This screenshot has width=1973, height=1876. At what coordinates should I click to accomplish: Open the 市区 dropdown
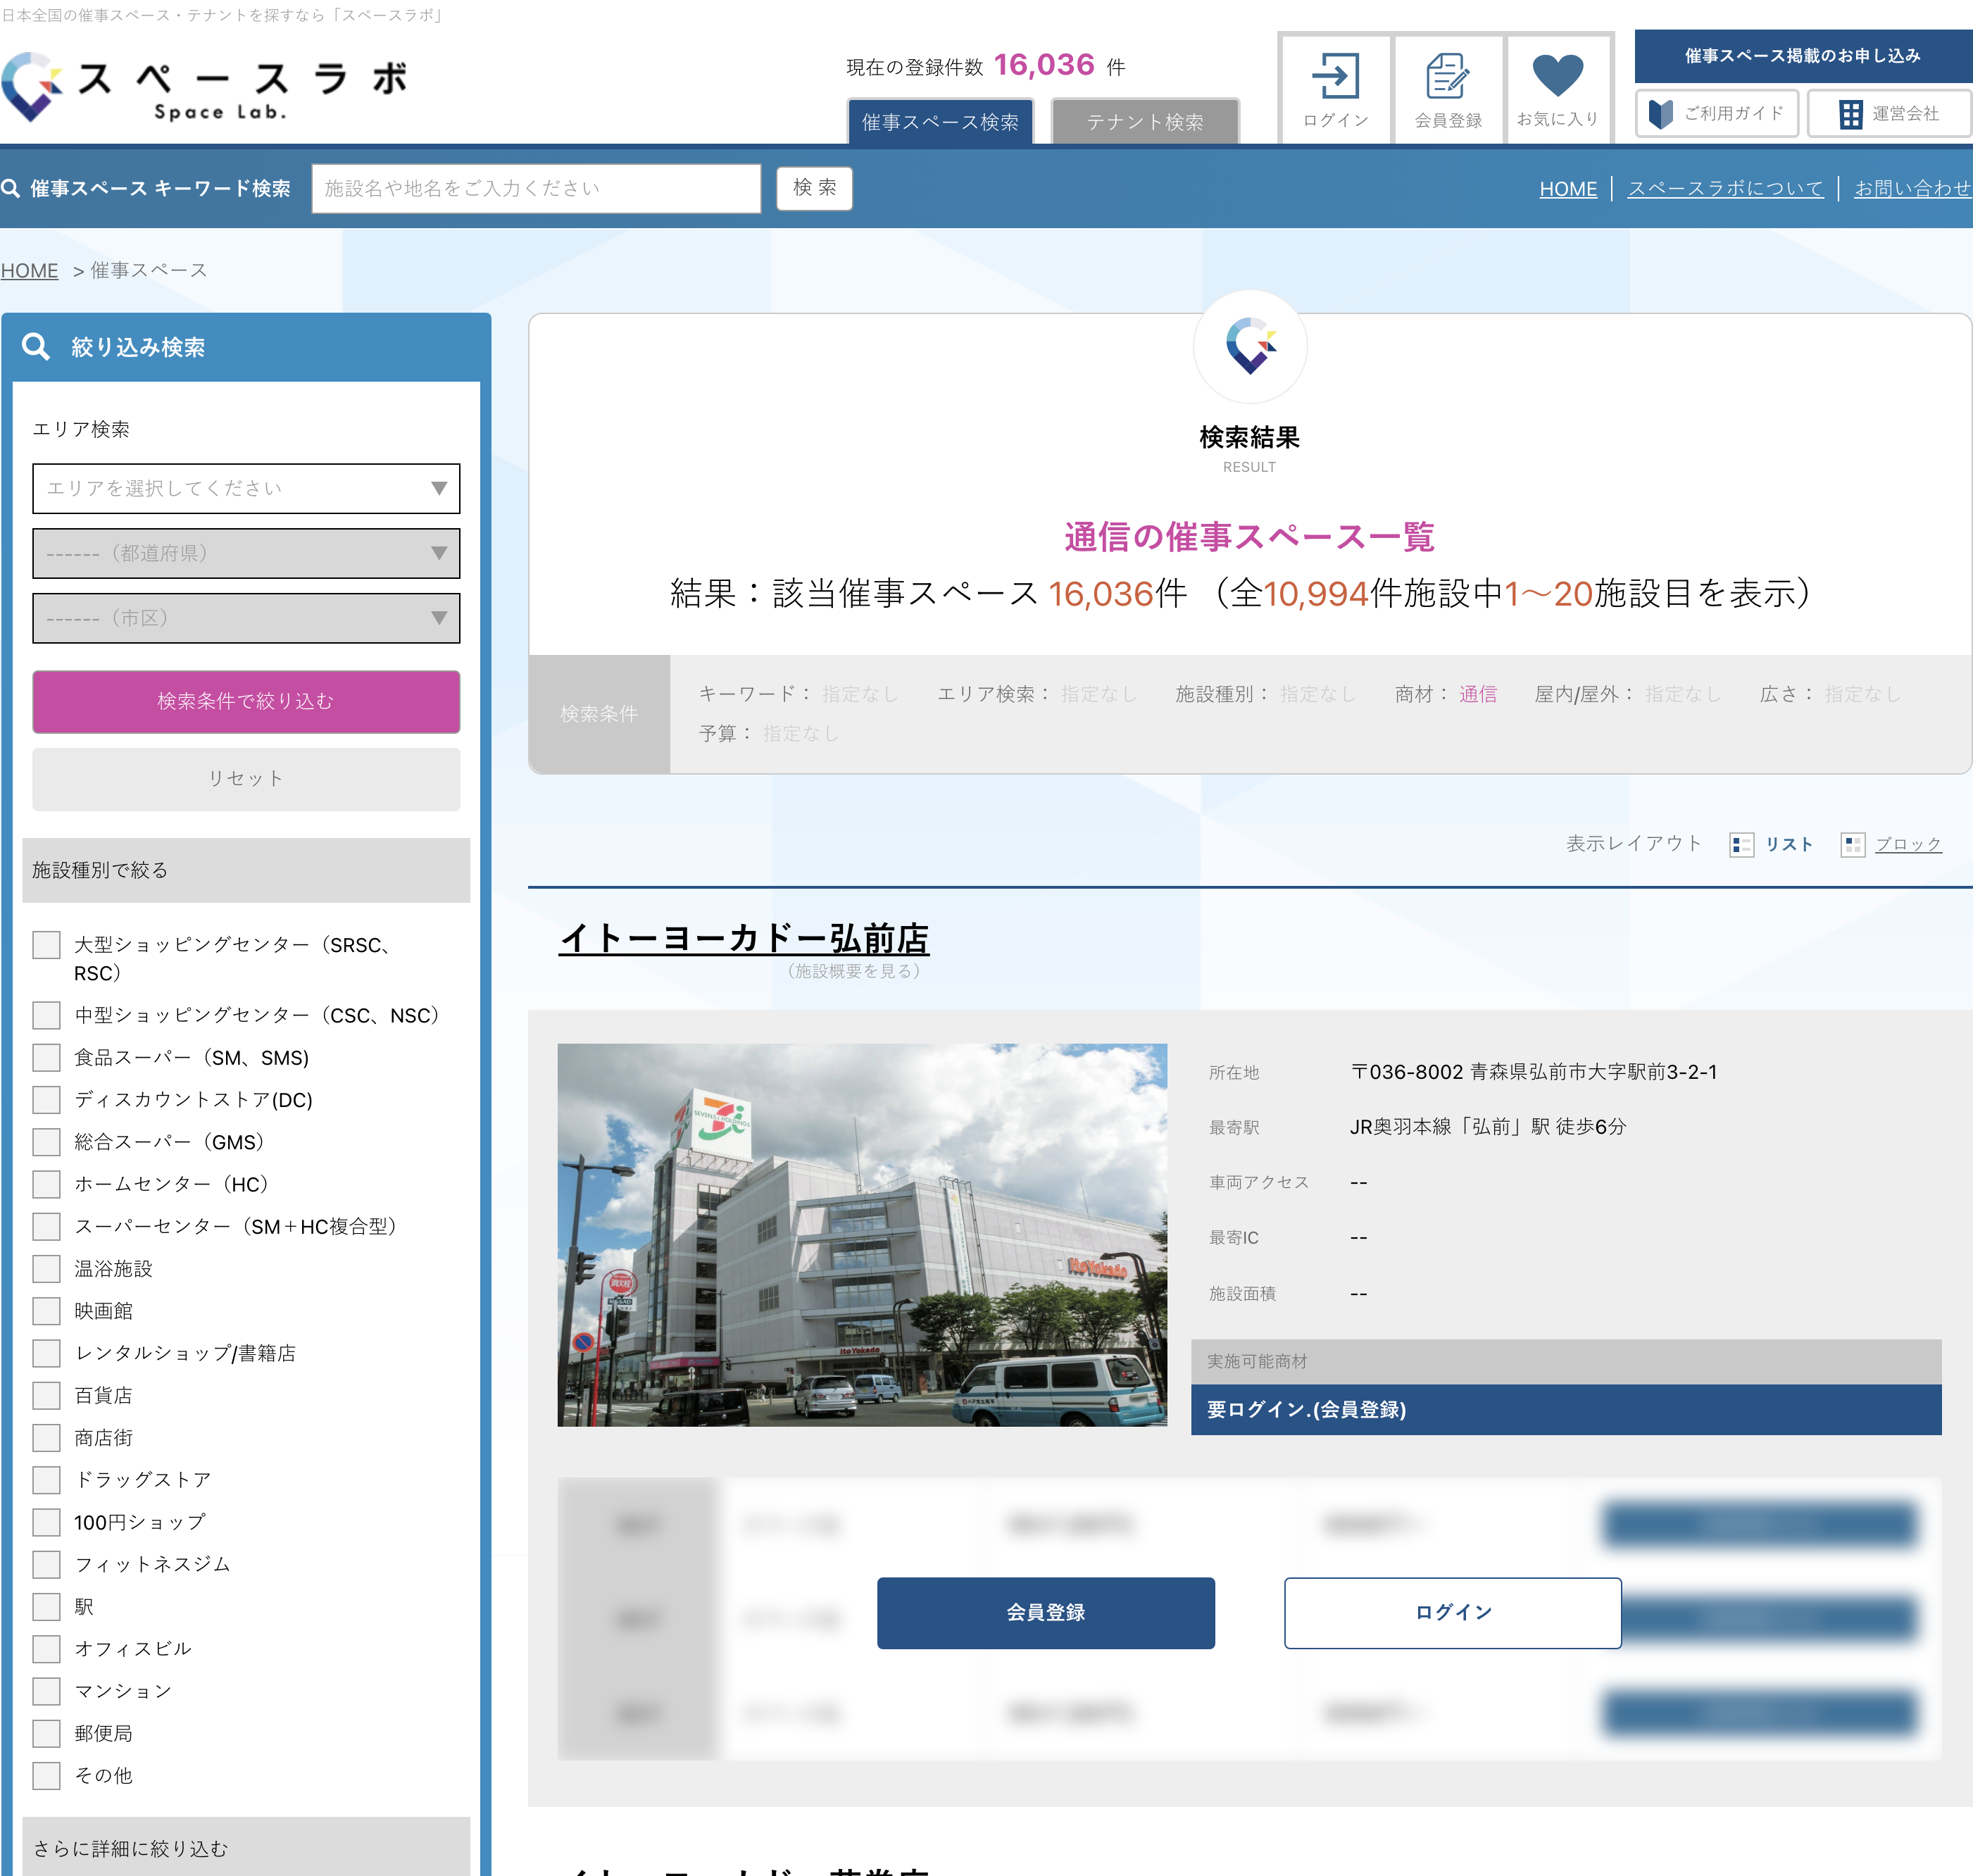pos(246,618)
